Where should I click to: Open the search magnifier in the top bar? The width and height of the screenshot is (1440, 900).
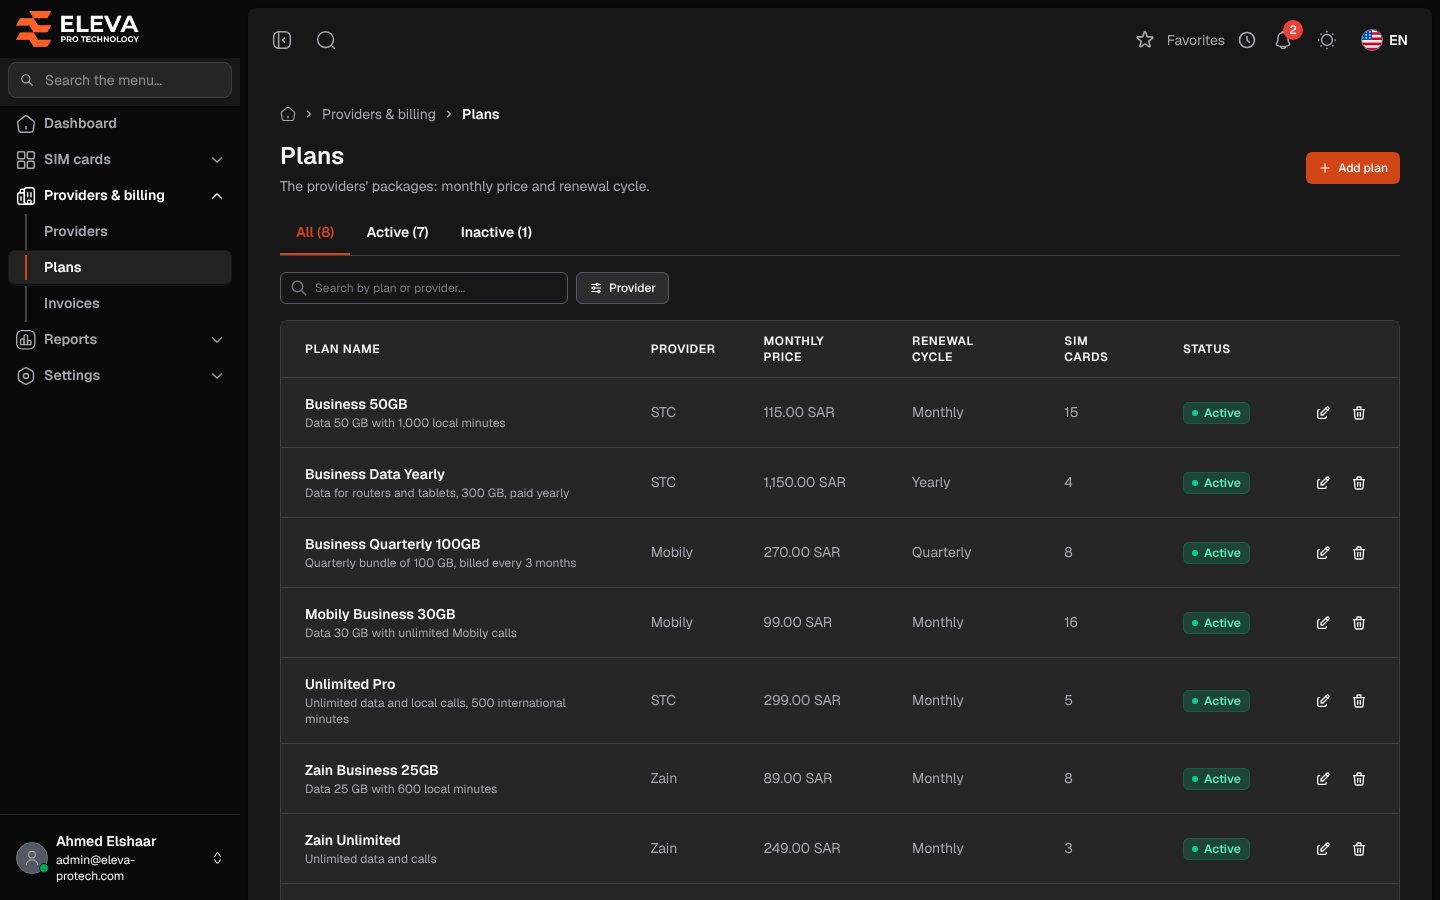tap(326, 40)
